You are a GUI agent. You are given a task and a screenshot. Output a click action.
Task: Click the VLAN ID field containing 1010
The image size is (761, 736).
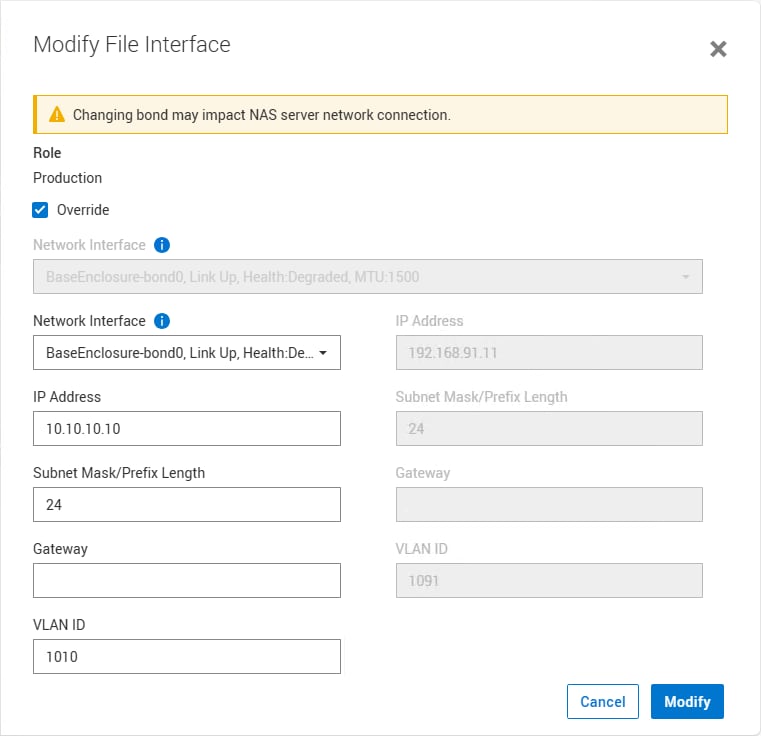point(186,656)
